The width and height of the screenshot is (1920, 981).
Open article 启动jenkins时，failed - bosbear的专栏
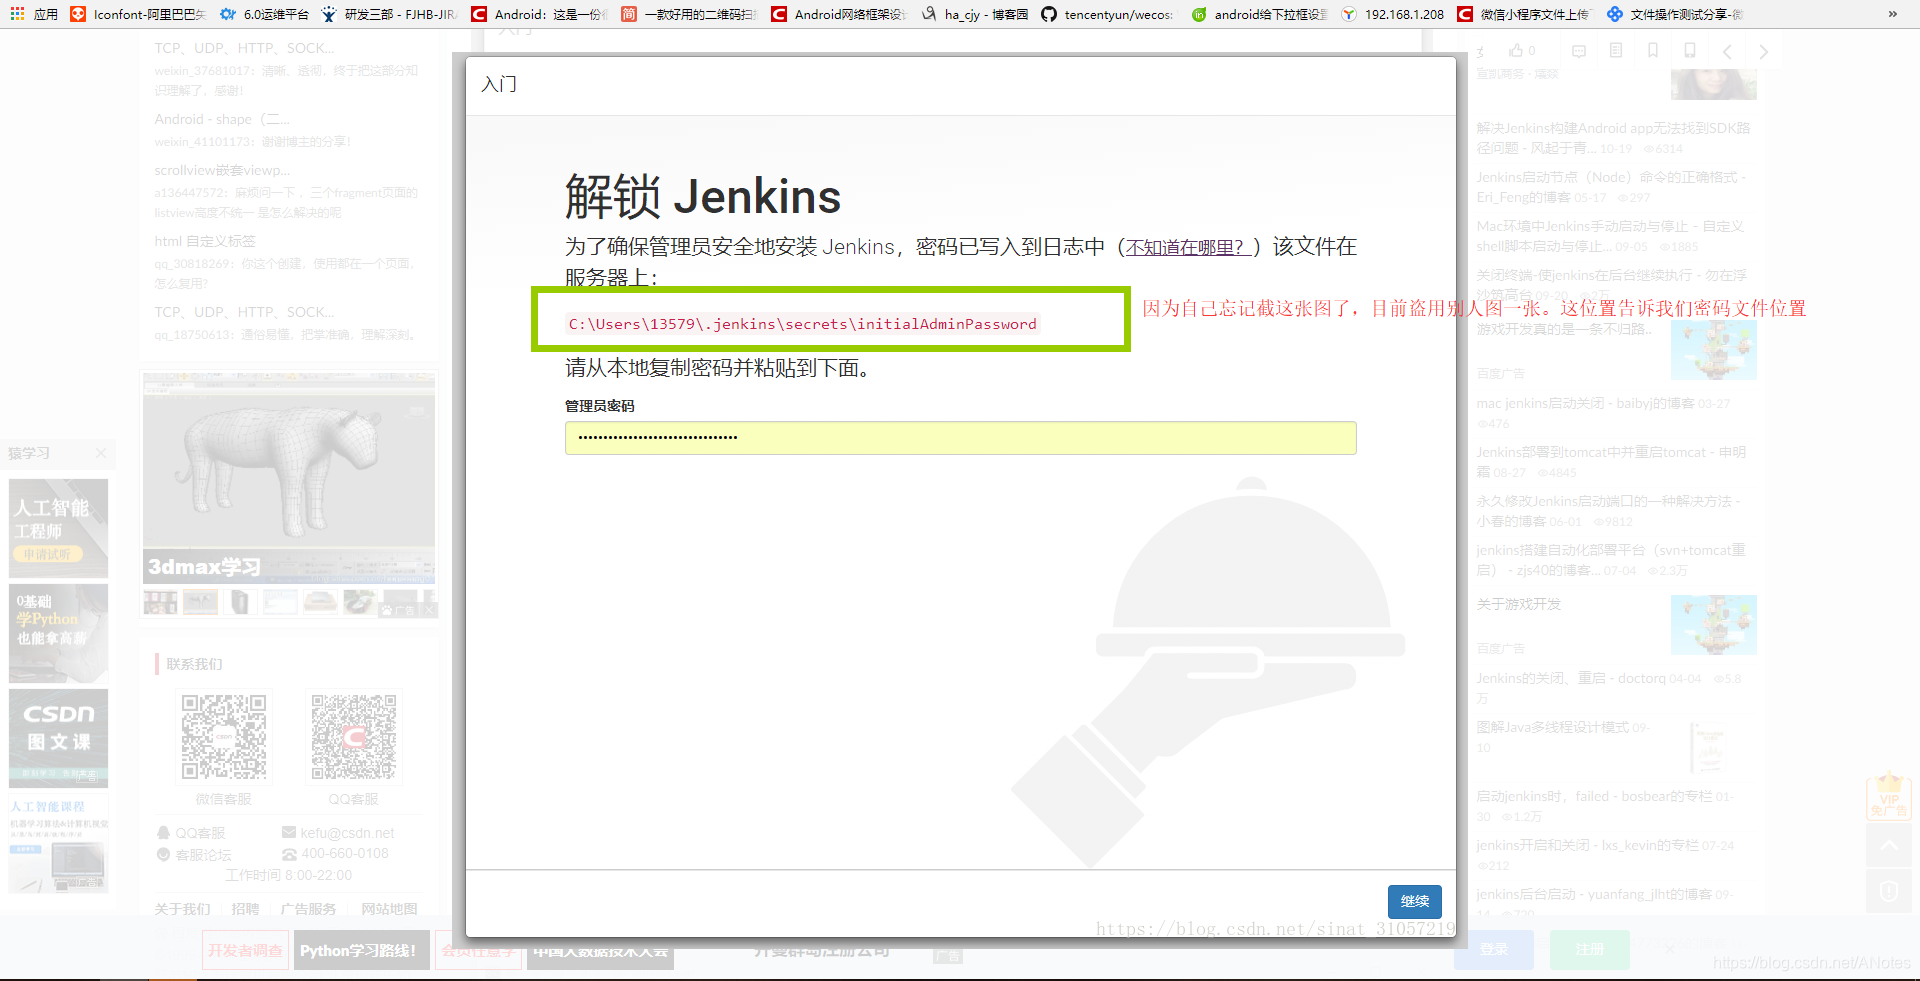[1594, 796]
